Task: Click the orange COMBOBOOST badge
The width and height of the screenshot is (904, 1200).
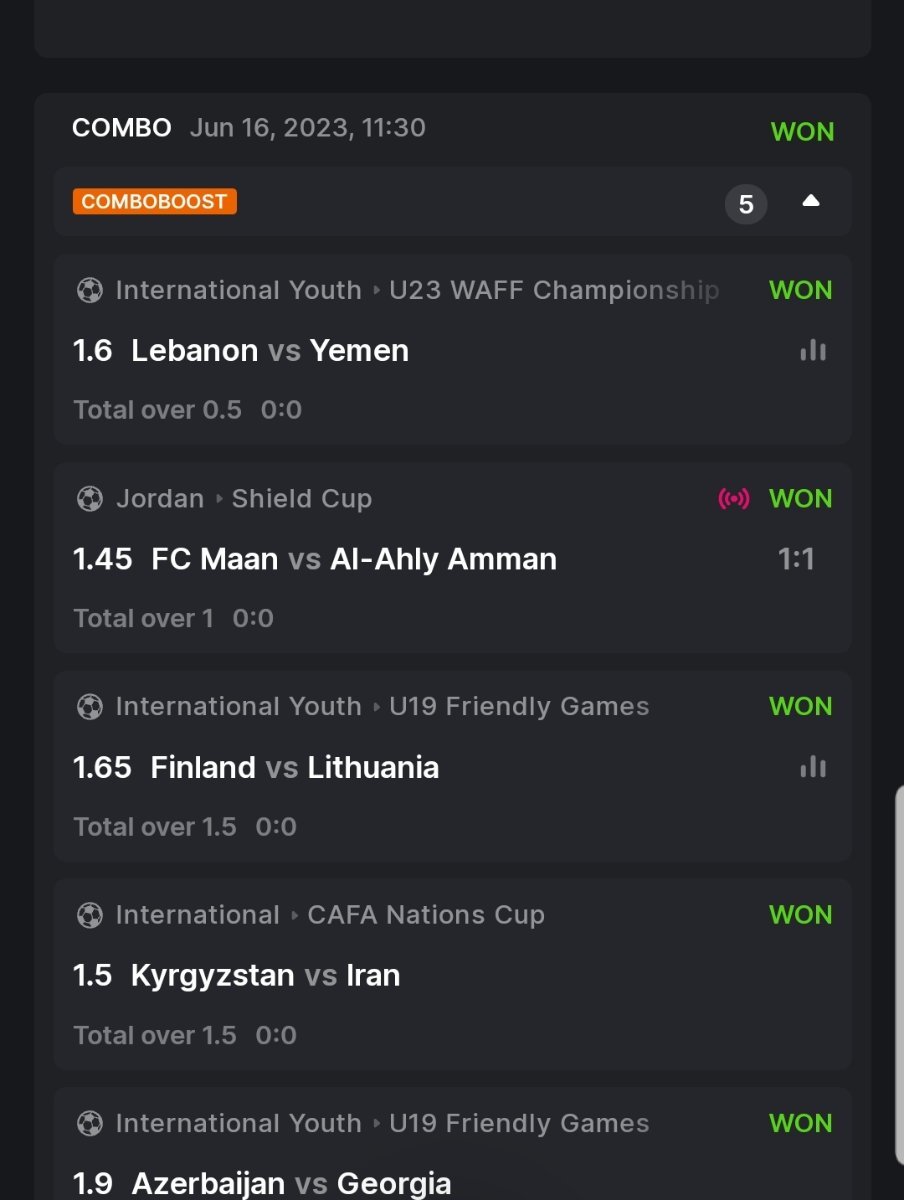Action: point(154,201)
